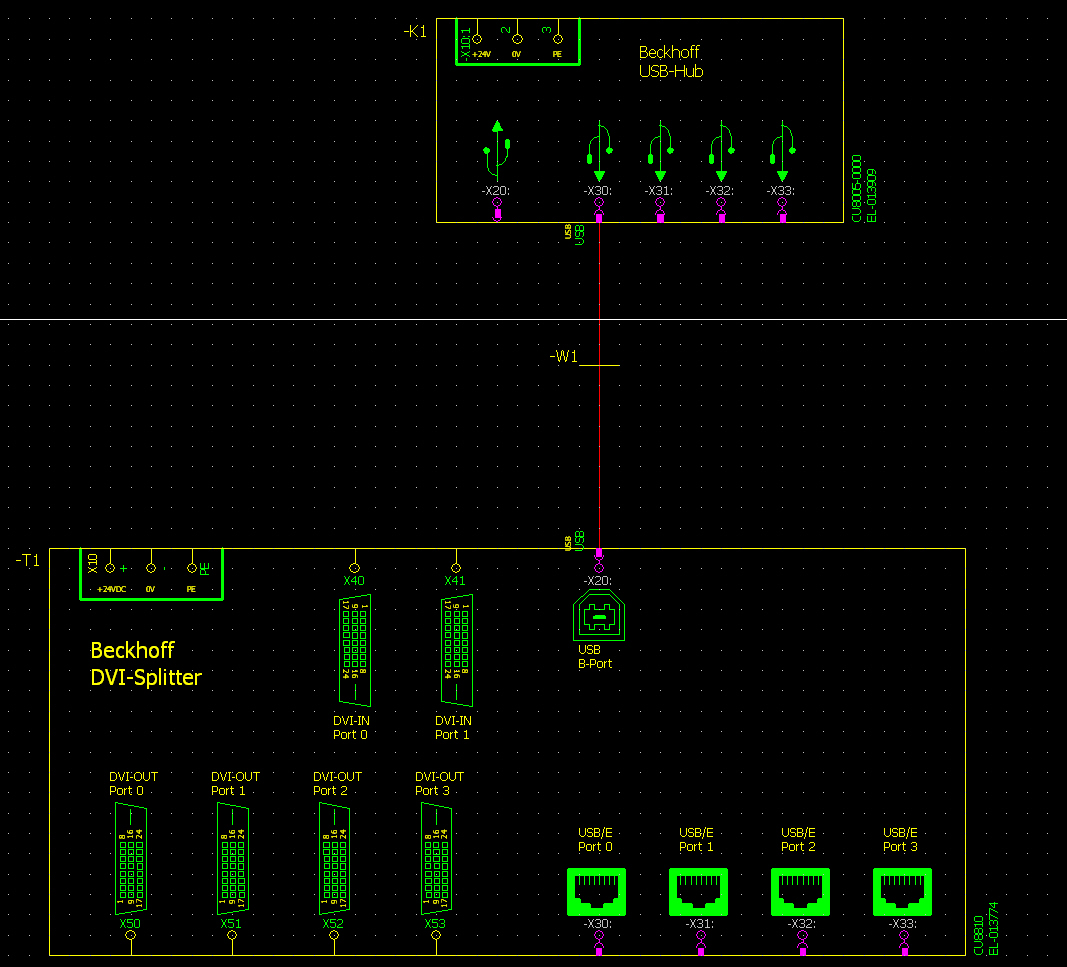Select the 0V terminal circle in the DVI-Splitter

[151, 568]
